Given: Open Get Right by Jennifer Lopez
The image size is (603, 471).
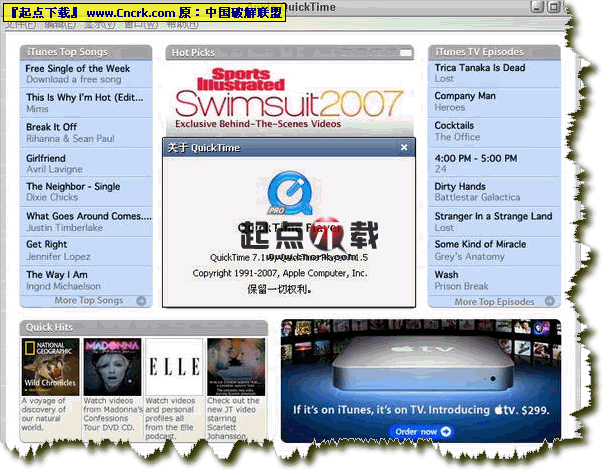Looking at the screenshot, I should coord(86,251).
